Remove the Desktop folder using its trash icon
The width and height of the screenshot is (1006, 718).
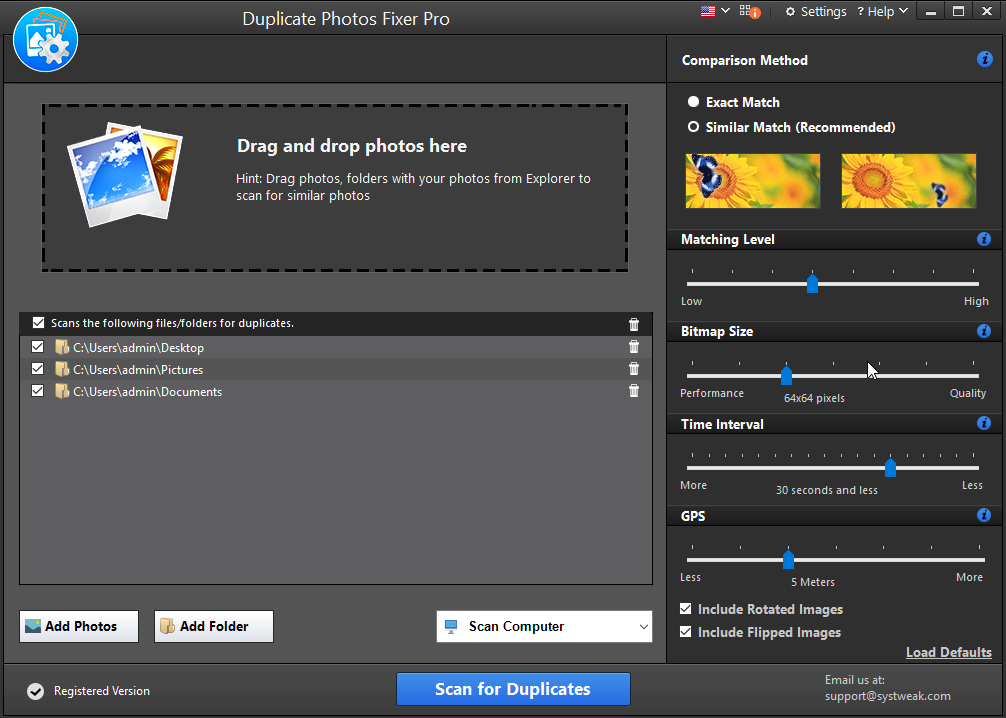tap(633, 346)
